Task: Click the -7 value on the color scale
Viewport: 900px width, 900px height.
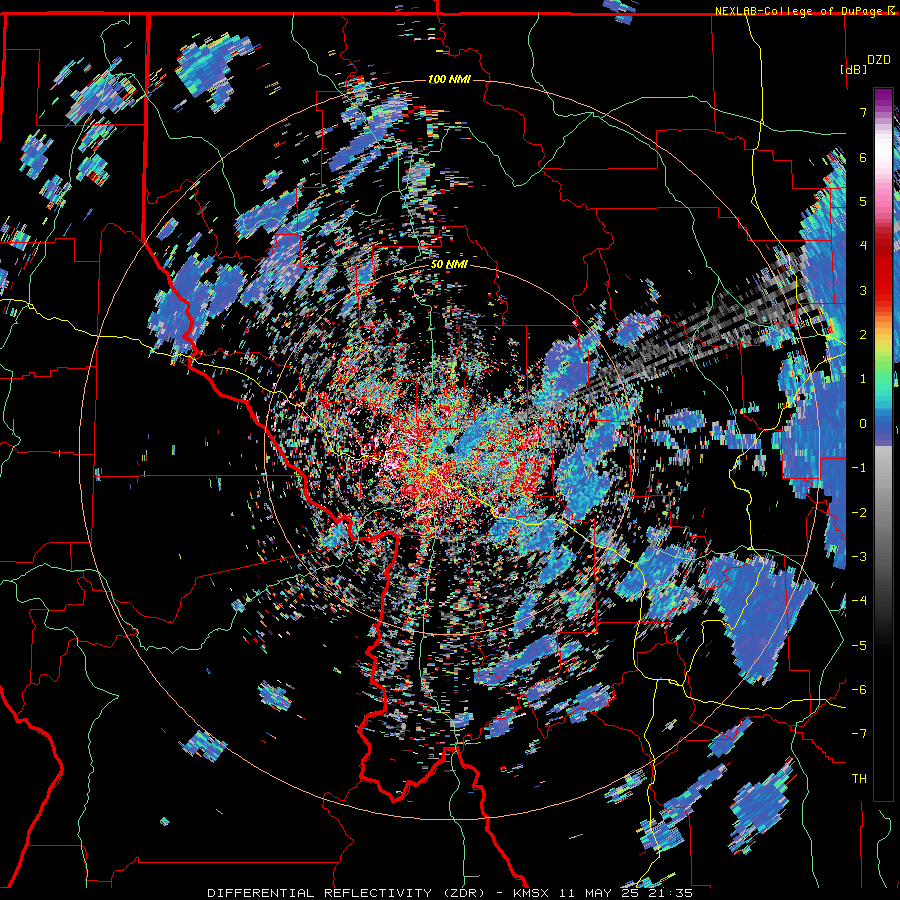Action: click(x=859, y=734)
